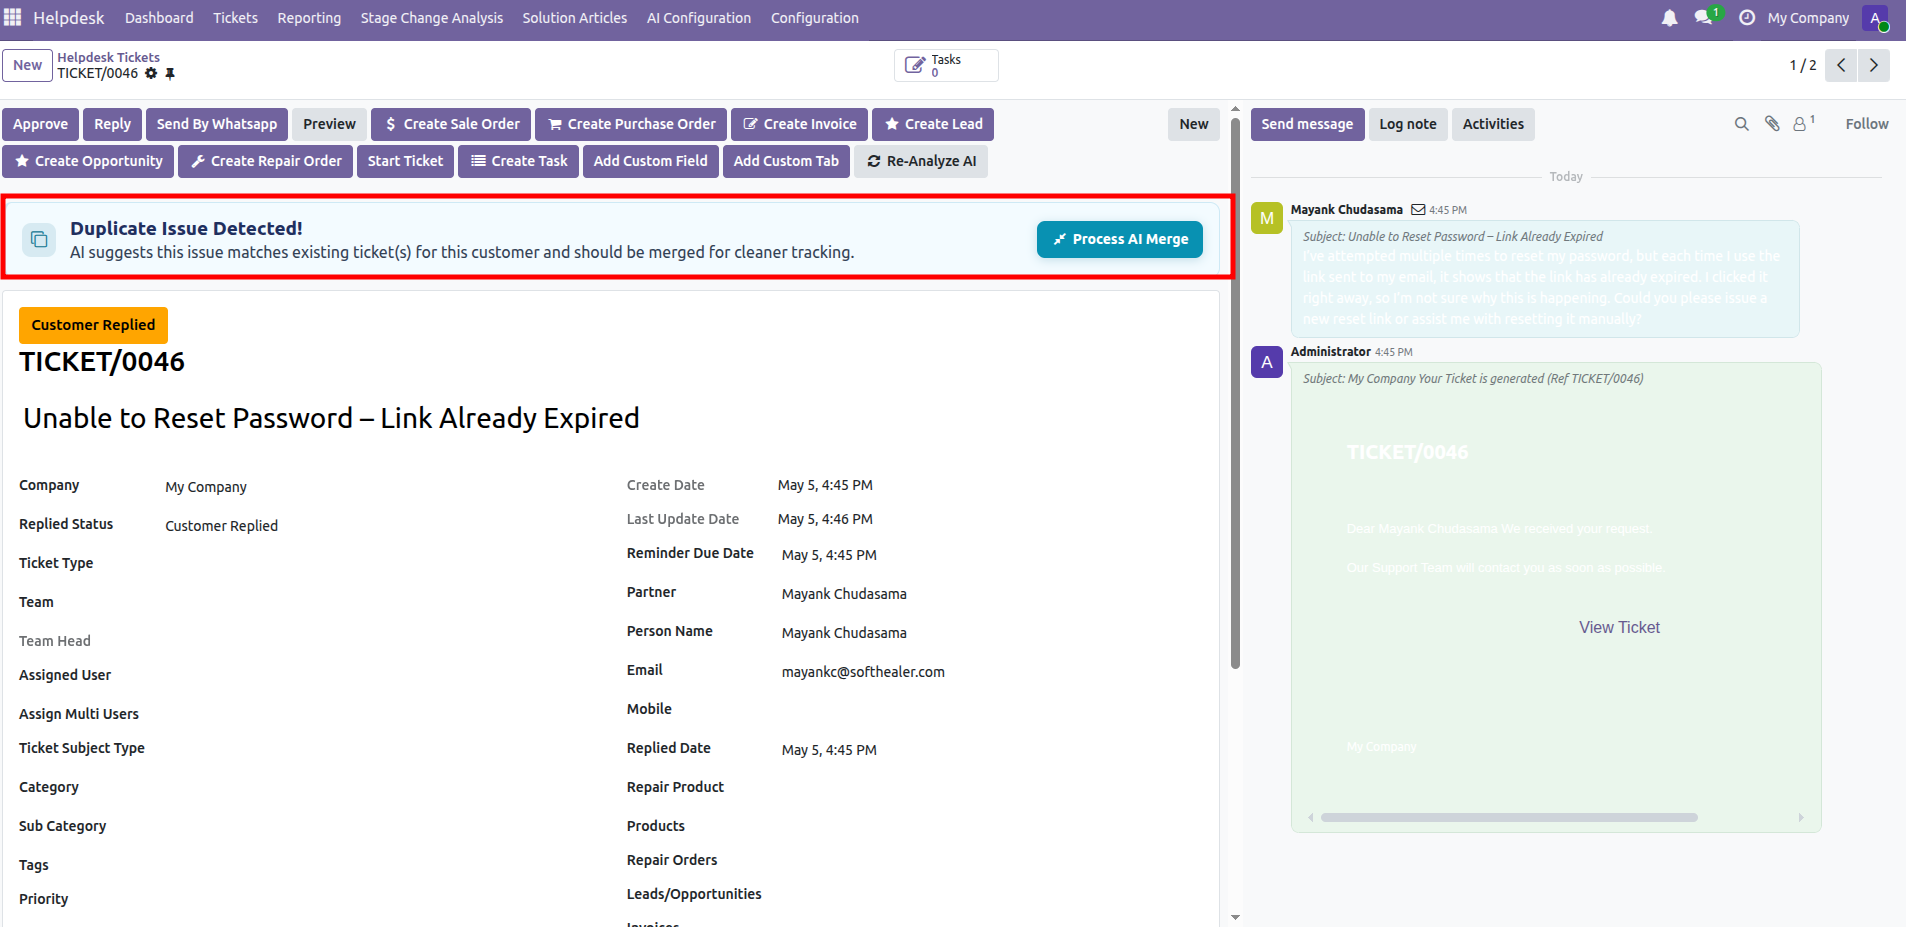1906x927 pixels.
Task: Click the Reply button
Action: pyautogui.click(x=112, y=124)
